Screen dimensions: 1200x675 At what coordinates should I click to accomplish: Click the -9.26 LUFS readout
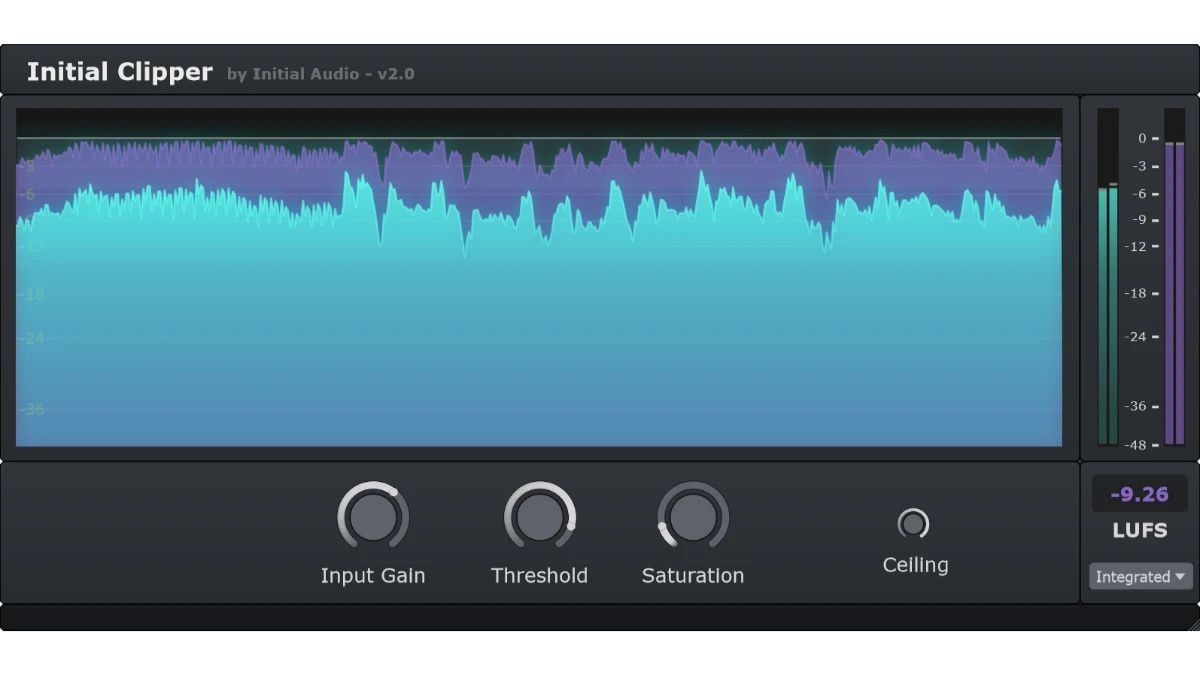tap(1140, 494)
